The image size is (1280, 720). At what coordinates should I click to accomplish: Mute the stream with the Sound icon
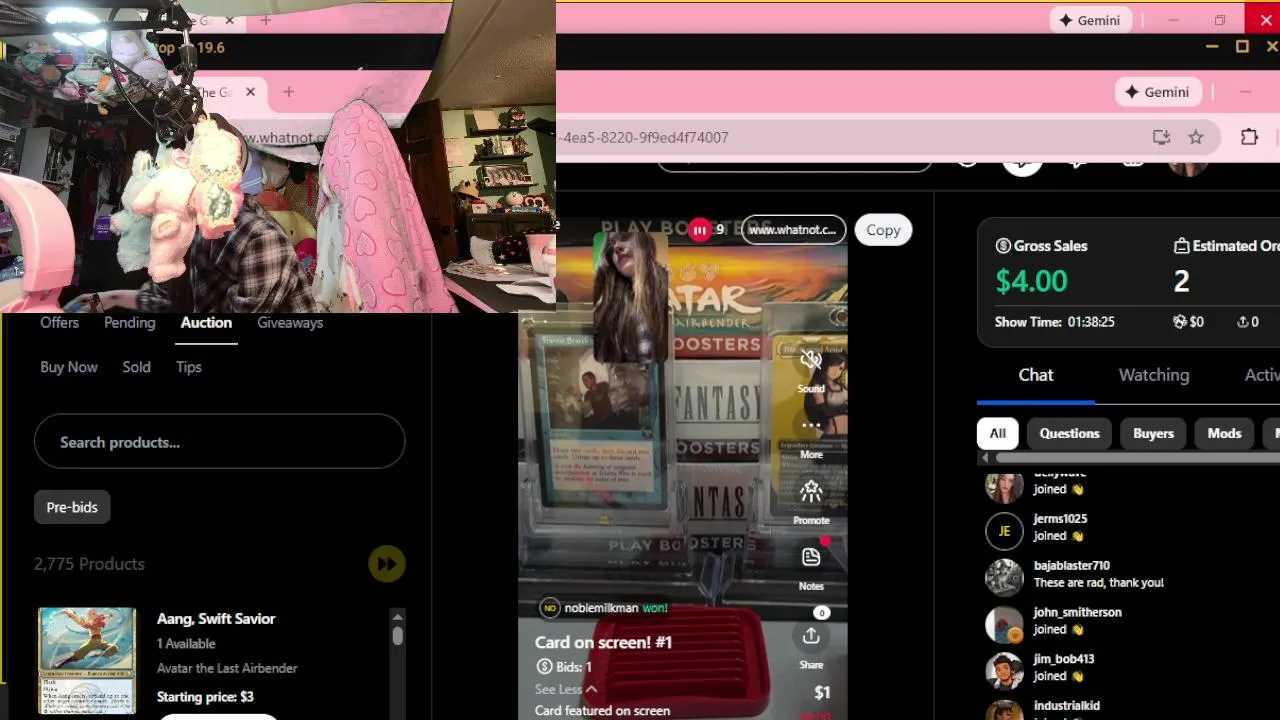[811, 360]
